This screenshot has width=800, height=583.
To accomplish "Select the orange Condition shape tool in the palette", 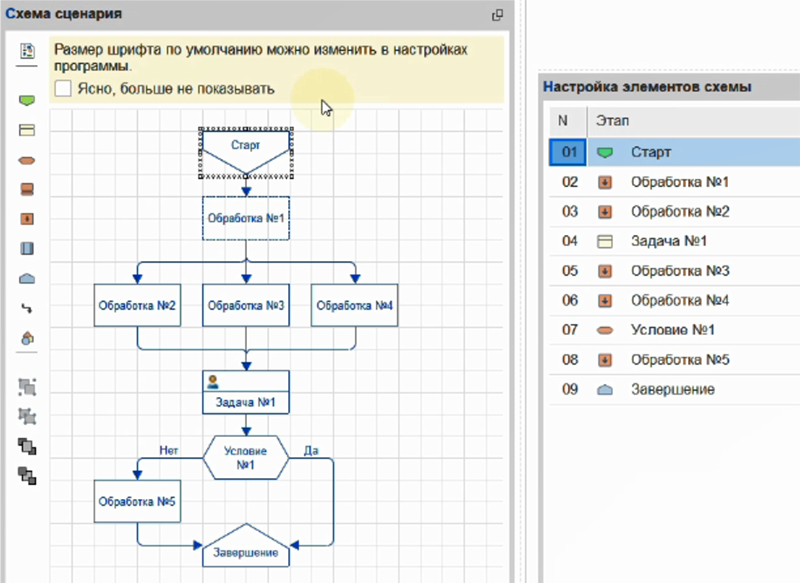I will 27,161.
